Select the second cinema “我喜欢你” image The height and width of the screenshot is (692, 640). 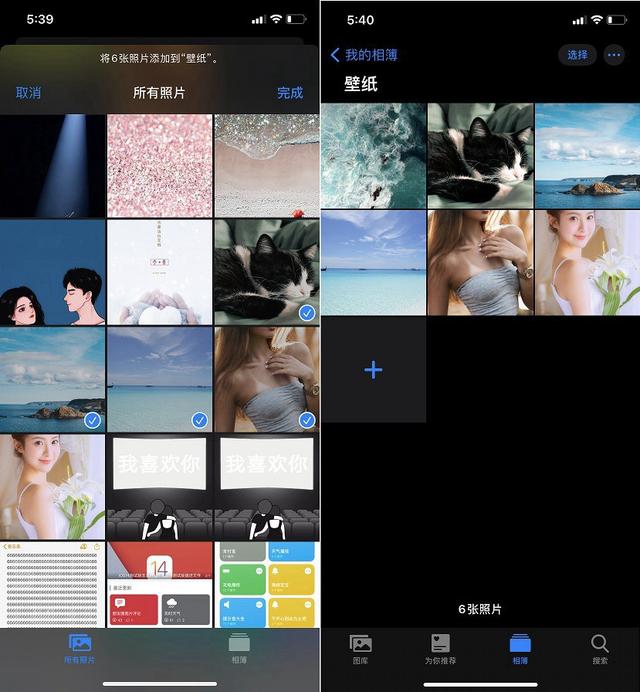coord(267,487)
